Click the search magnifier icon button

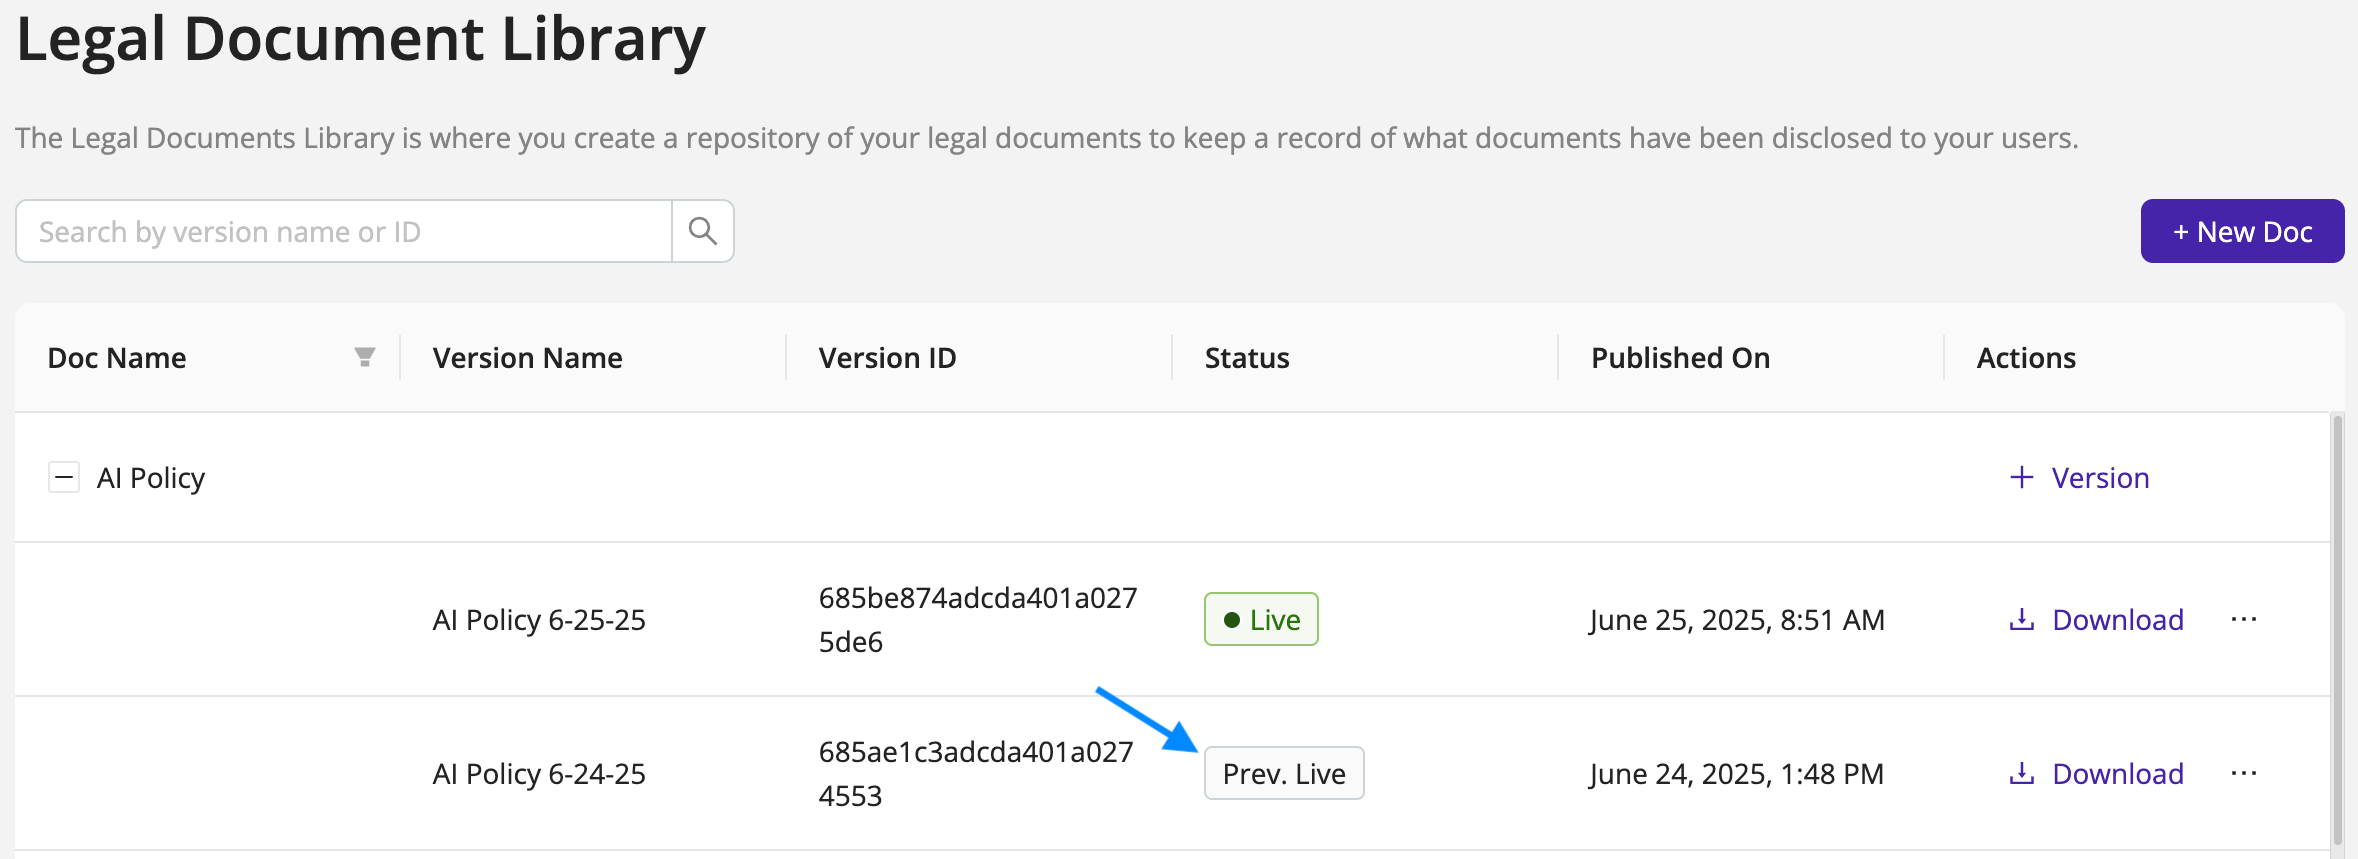703,231
